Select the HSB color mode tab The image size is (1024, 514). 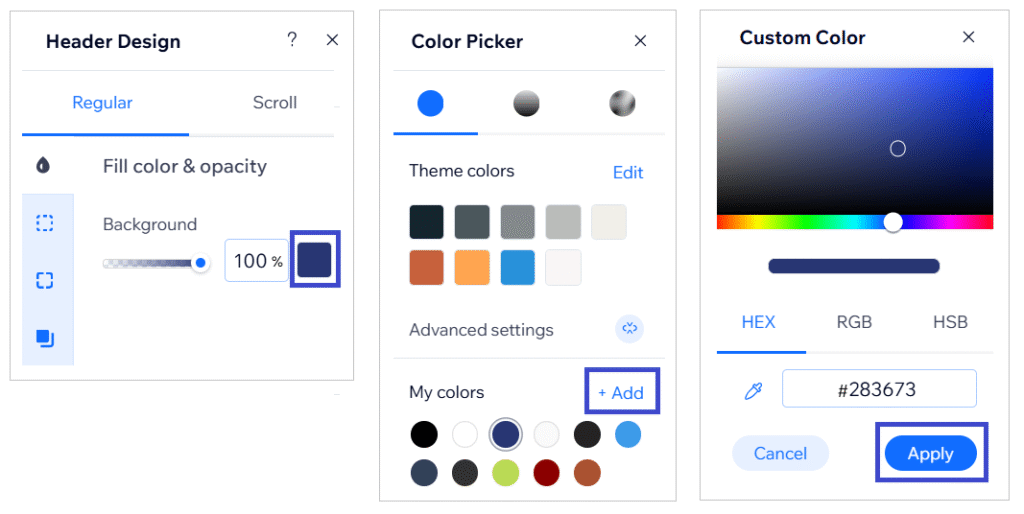[949, 322]
